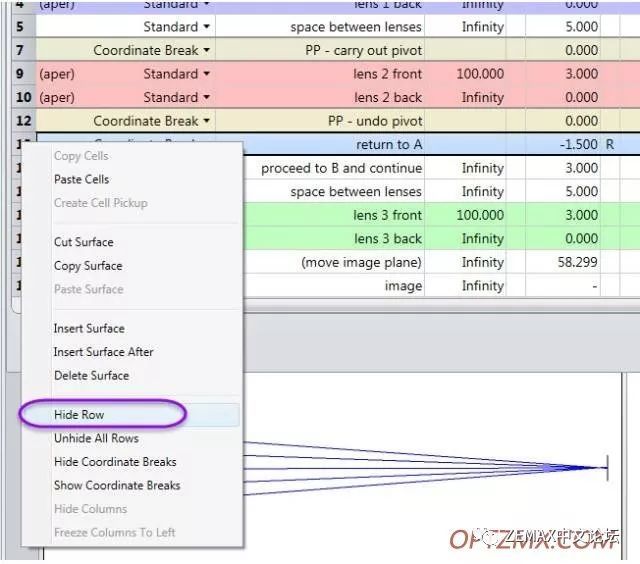Click Show Coordinate Breaks

[x=117, y=486]
